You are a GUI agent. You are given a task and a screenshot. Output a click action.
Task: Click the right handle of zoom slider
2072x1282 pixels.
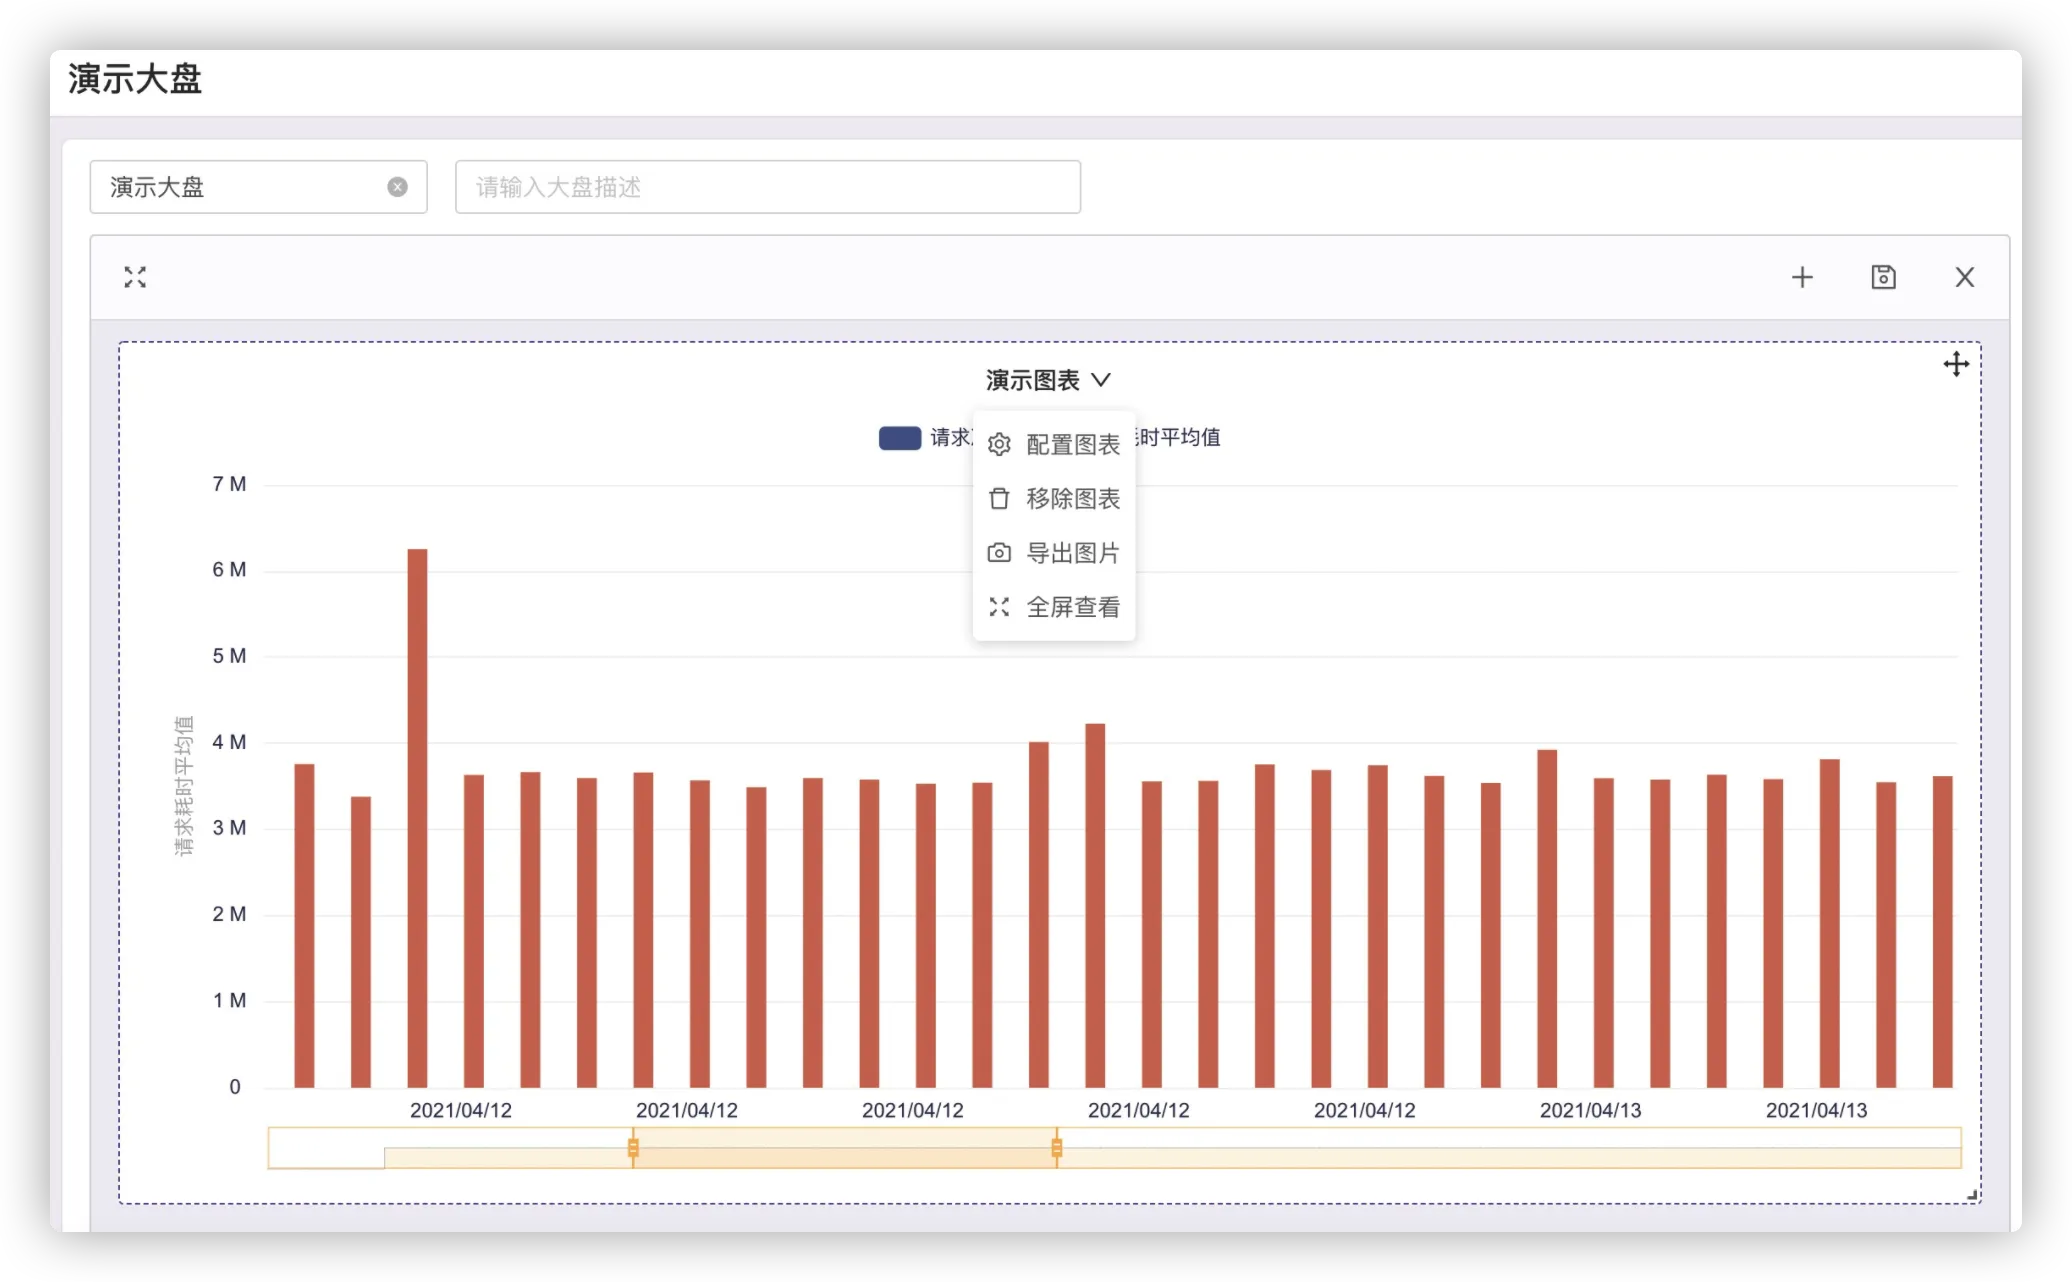pos(1056,1148)
